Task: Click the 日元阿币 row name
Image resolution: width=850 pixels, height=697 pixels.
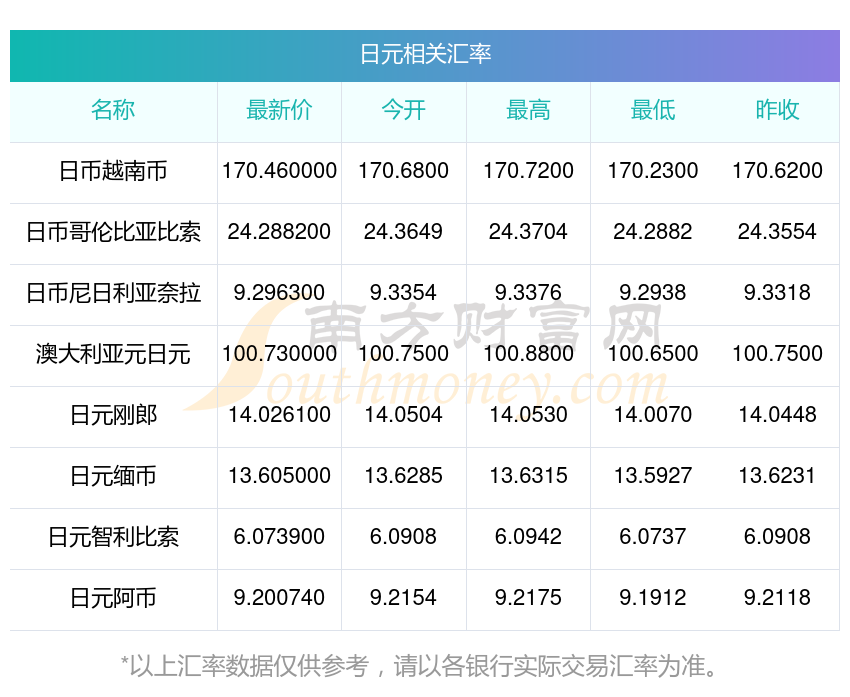Action: (x=113, y=598)
